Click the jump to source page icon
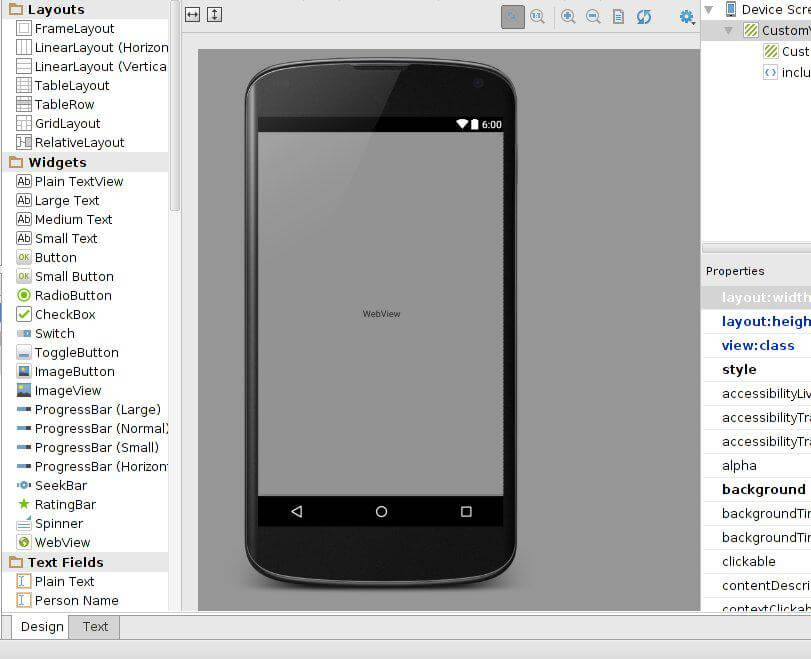 tap(618, 16)
